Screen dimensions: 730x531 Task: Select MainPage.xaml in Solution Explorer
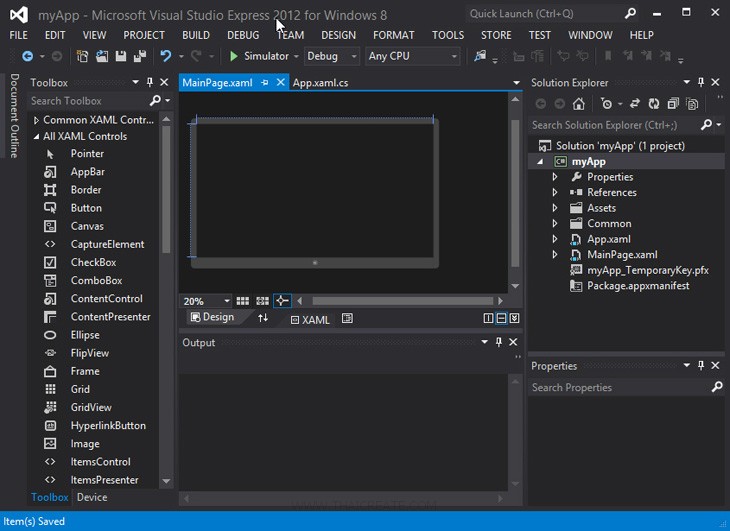622,255
